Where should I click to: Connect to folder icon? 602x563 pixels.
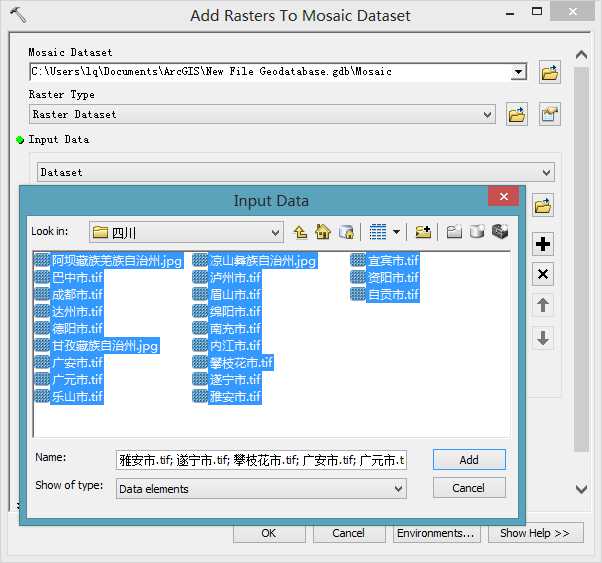pyautogui.click(x=423, y=232)
